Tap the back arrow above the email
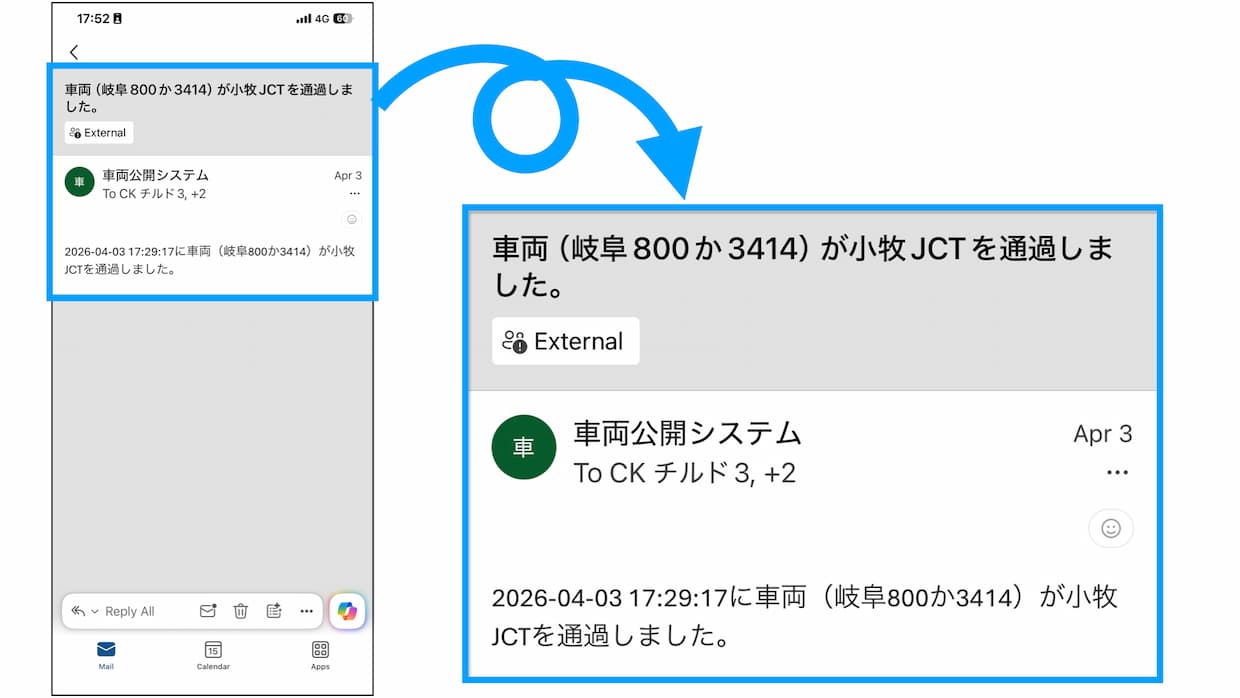The width and height of the screenshot is (1240, 698). (x=74, y=52)
